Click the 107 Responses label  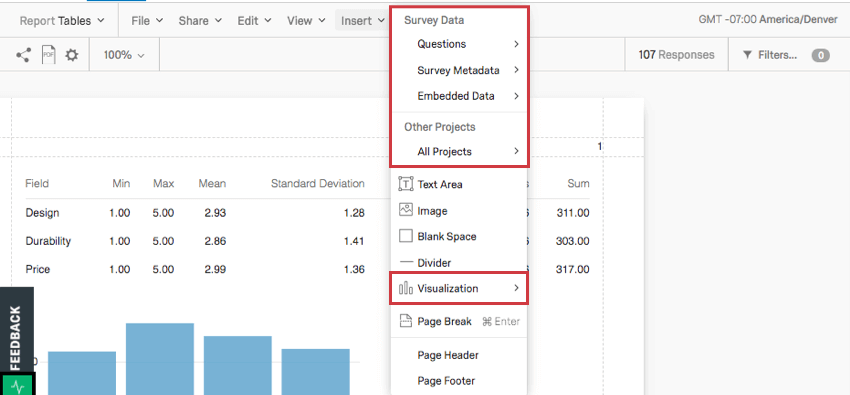coord(676,55)
